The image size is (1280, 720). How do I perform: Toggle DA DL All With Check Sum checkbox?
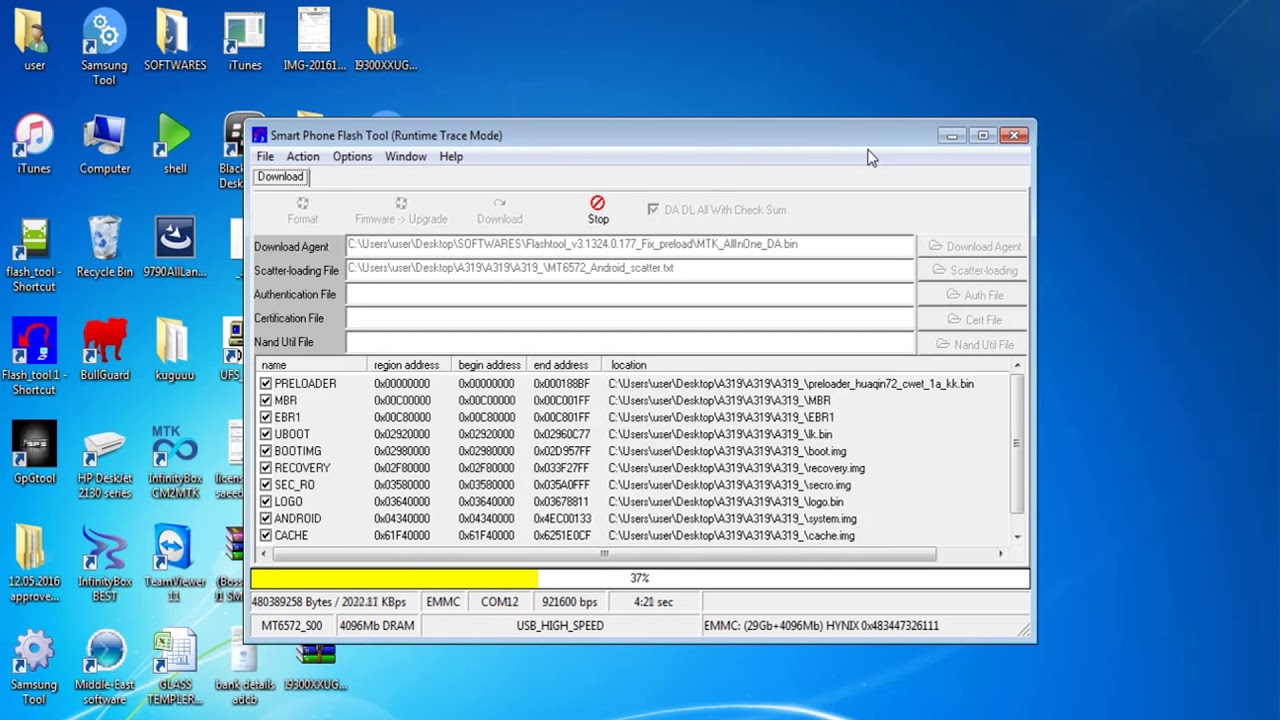click(653, 210)
